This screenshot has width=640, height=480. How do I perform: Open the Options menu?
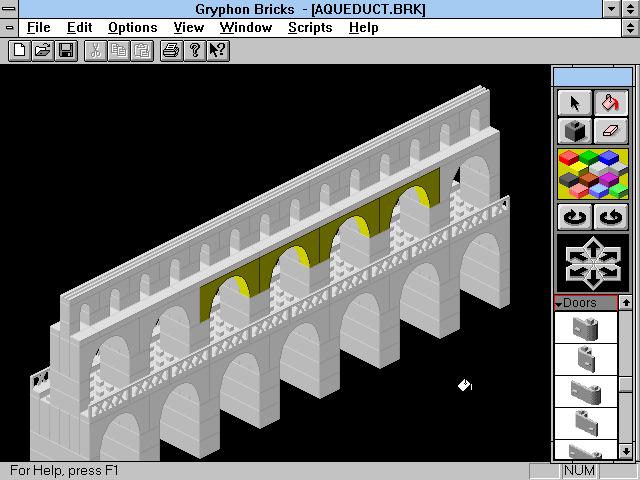tap(133, 28)
